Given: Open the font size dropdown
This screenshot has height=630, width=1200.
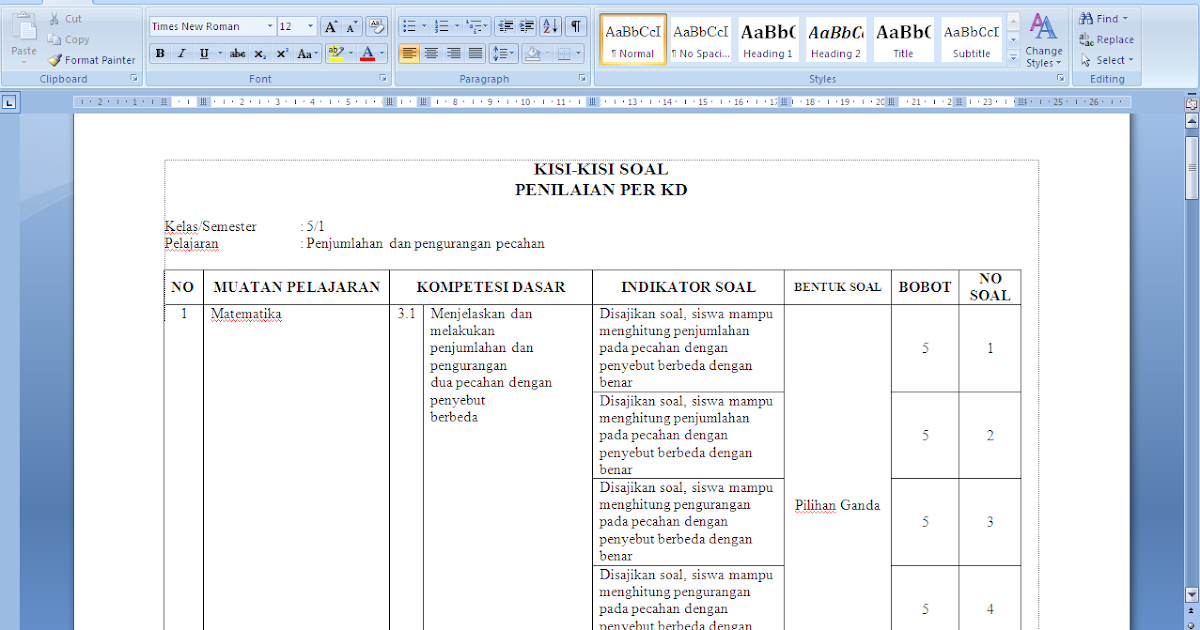Looking at the screenshot, I should point(311,27).
